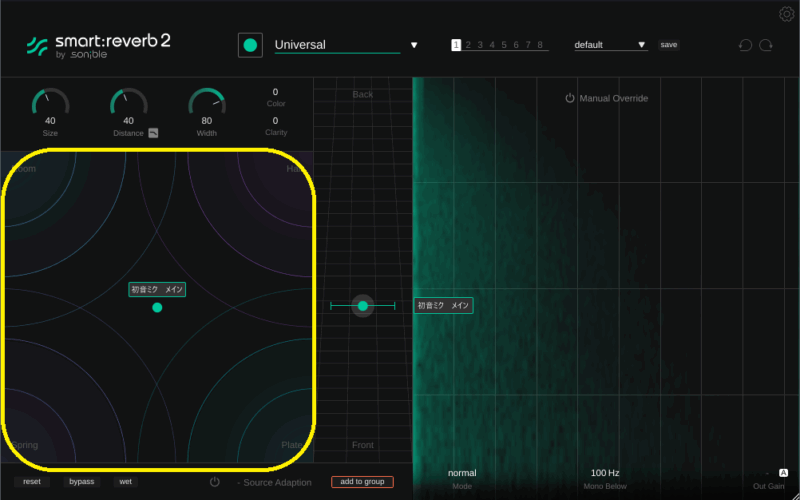Toggle Source Adaption power icon

[x=215, y=482]
